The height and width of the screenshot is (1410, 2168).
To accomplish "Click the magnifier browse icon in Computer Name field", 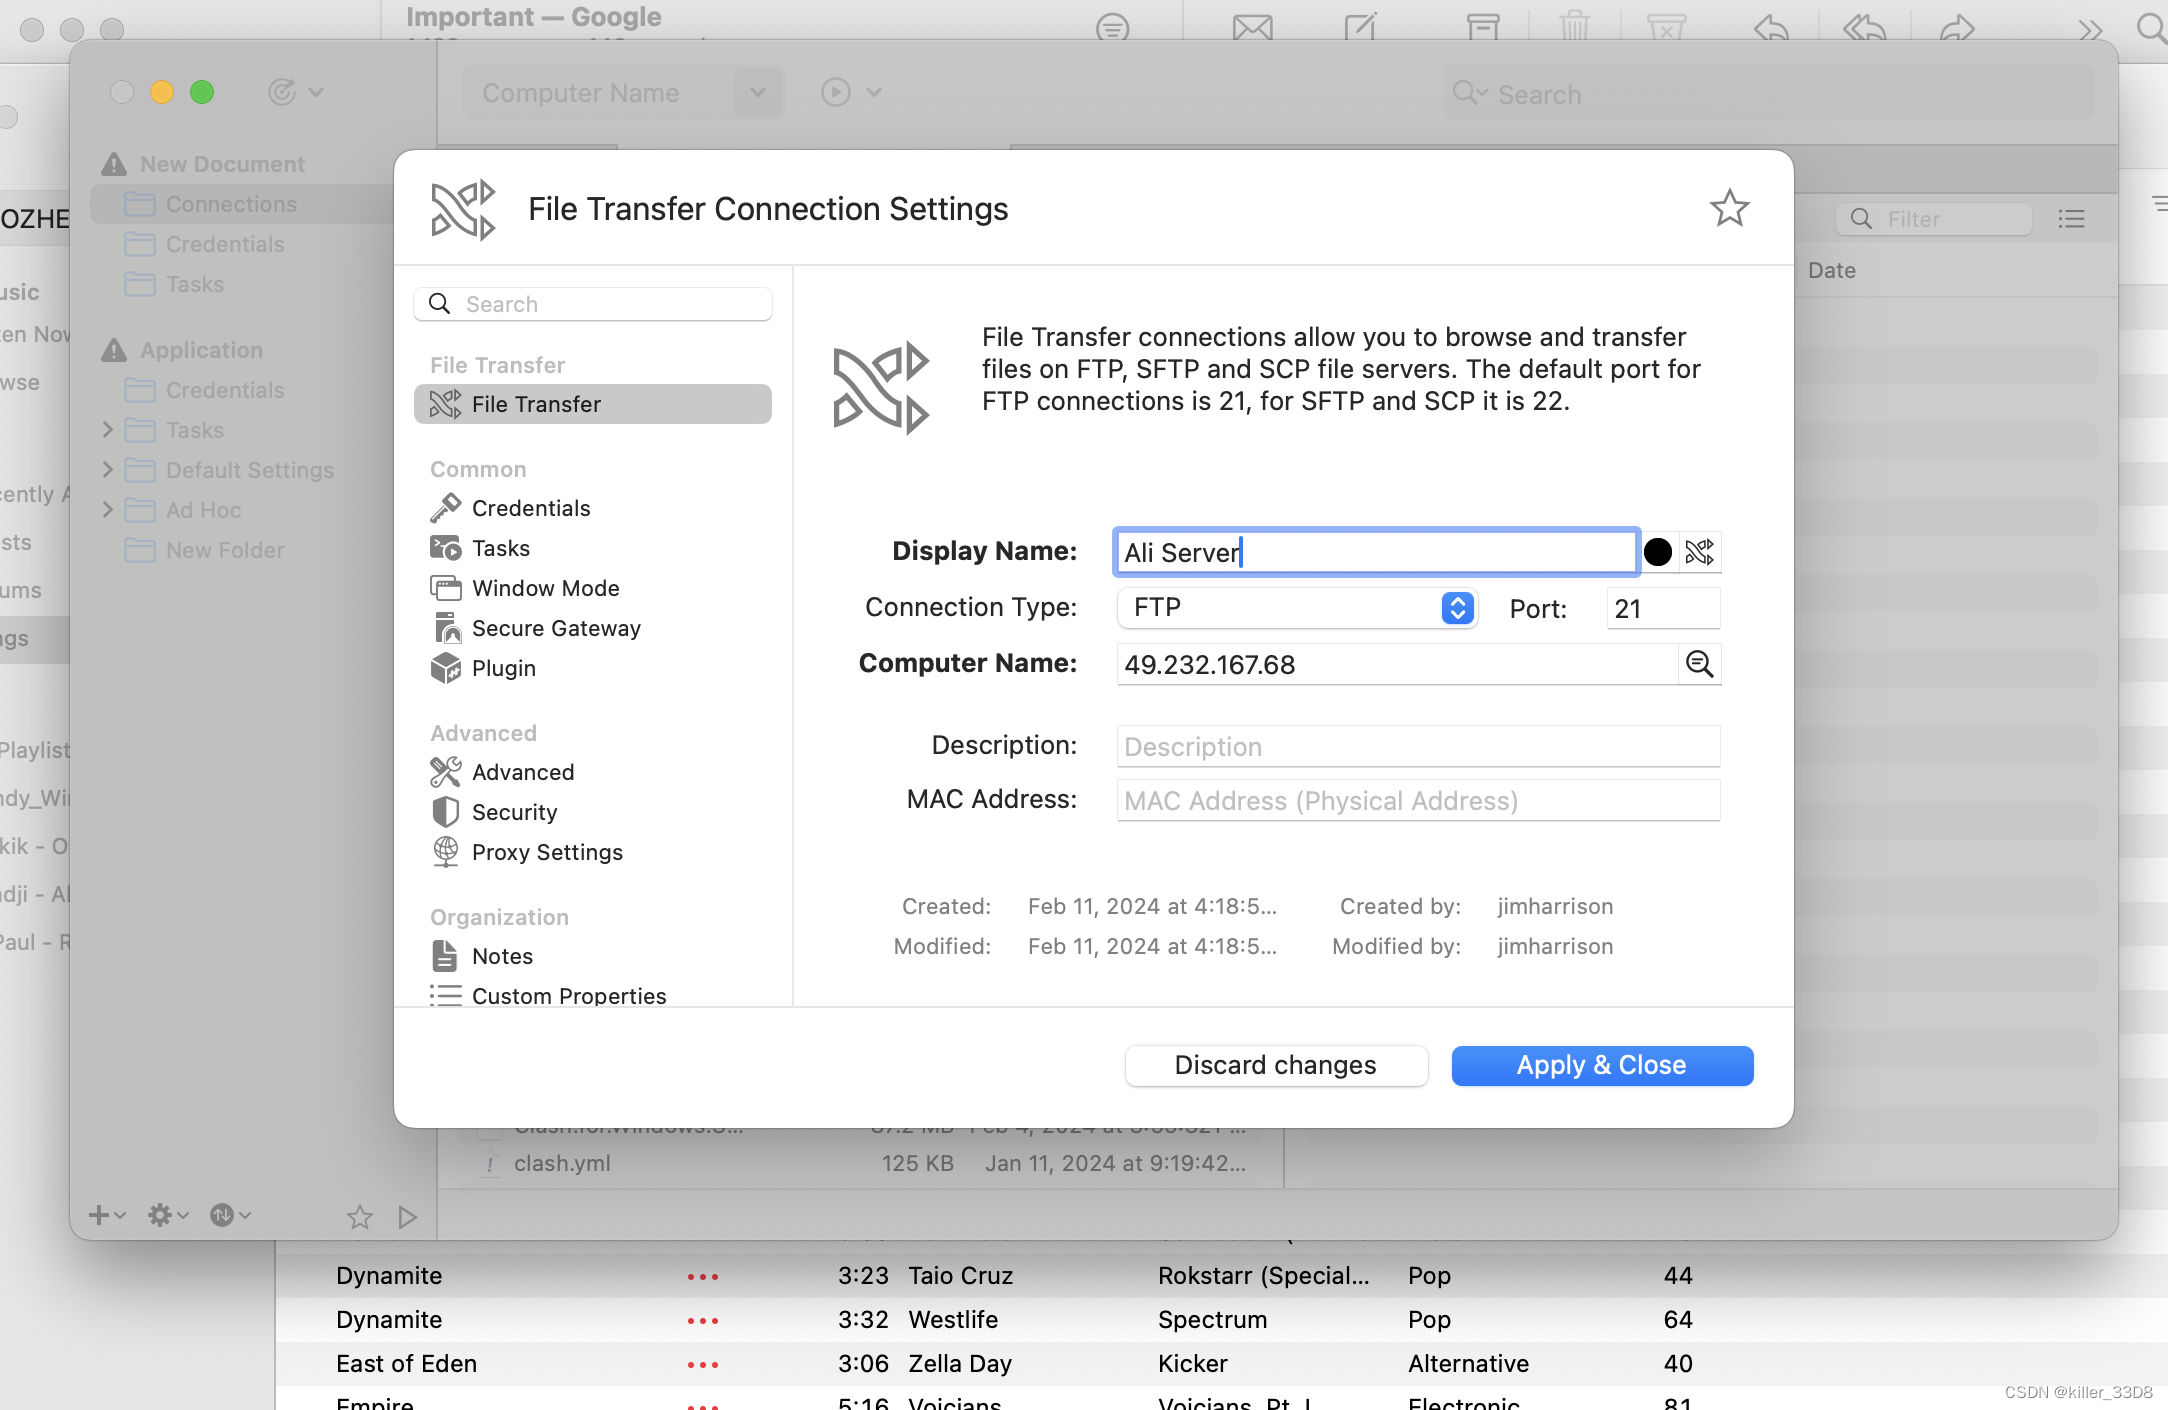I will click(x=1700, y=664).
